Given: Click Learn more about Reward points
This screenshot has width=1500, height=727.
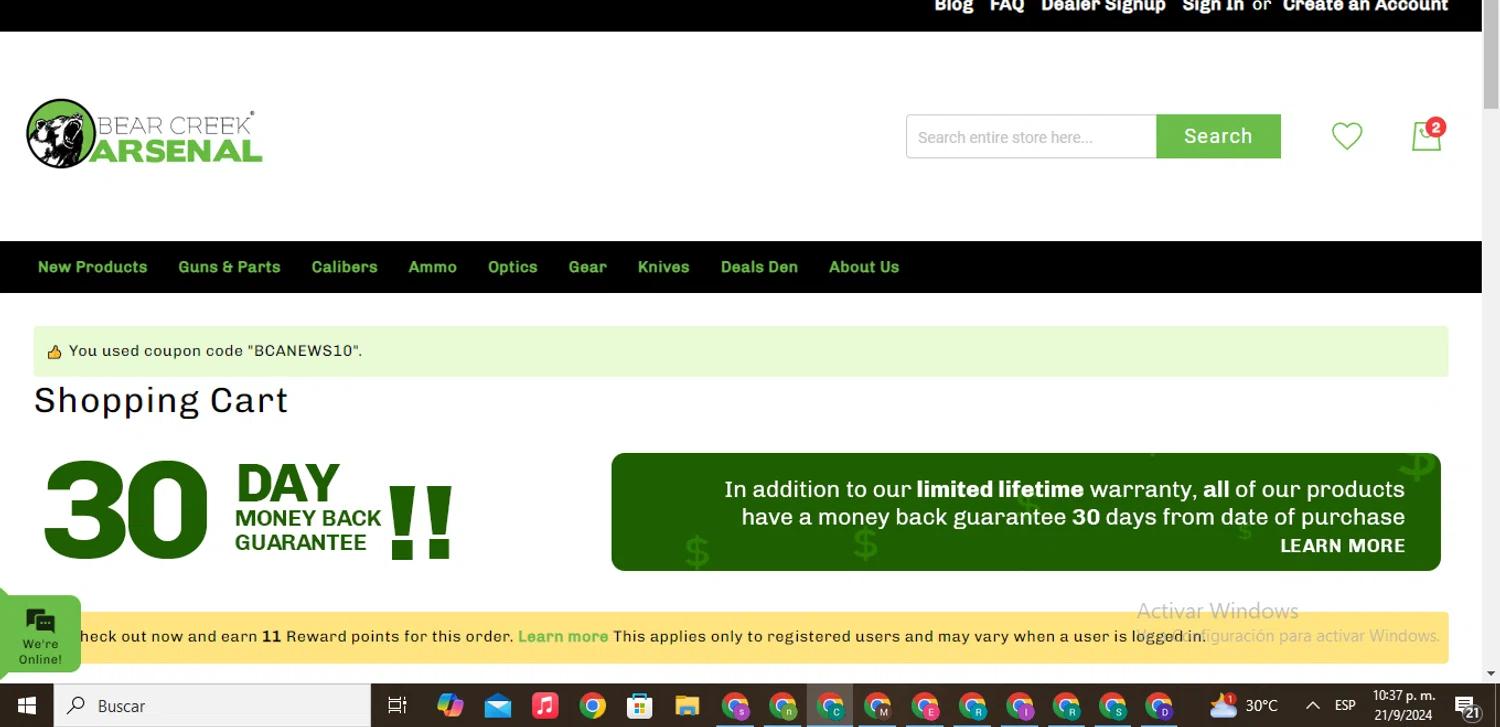Looking at the screenshot, I should [x=563, y=636].
